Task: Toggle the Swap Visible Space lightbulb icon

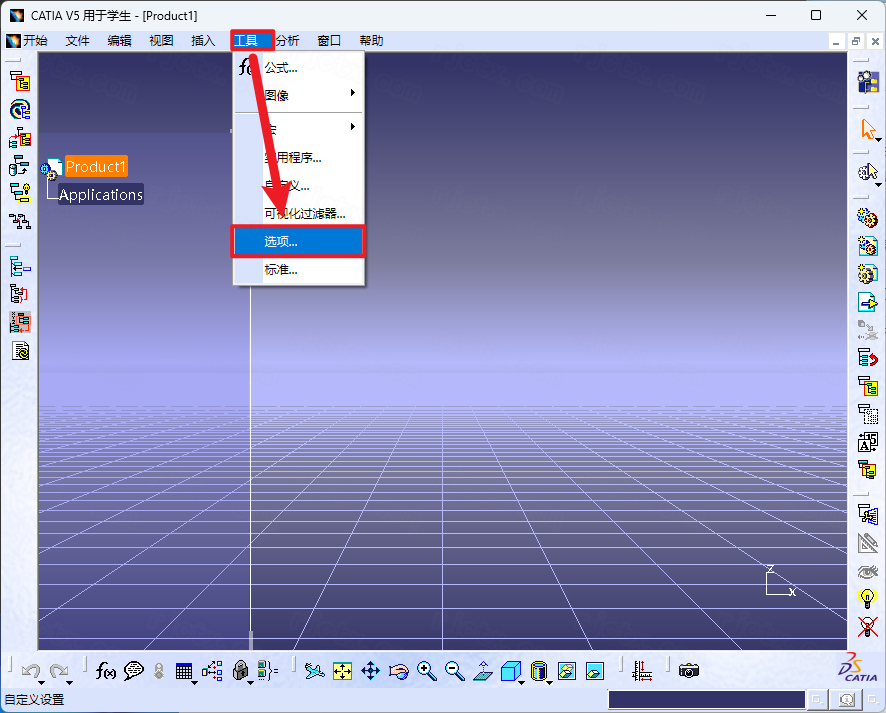Action: (867, 598)
